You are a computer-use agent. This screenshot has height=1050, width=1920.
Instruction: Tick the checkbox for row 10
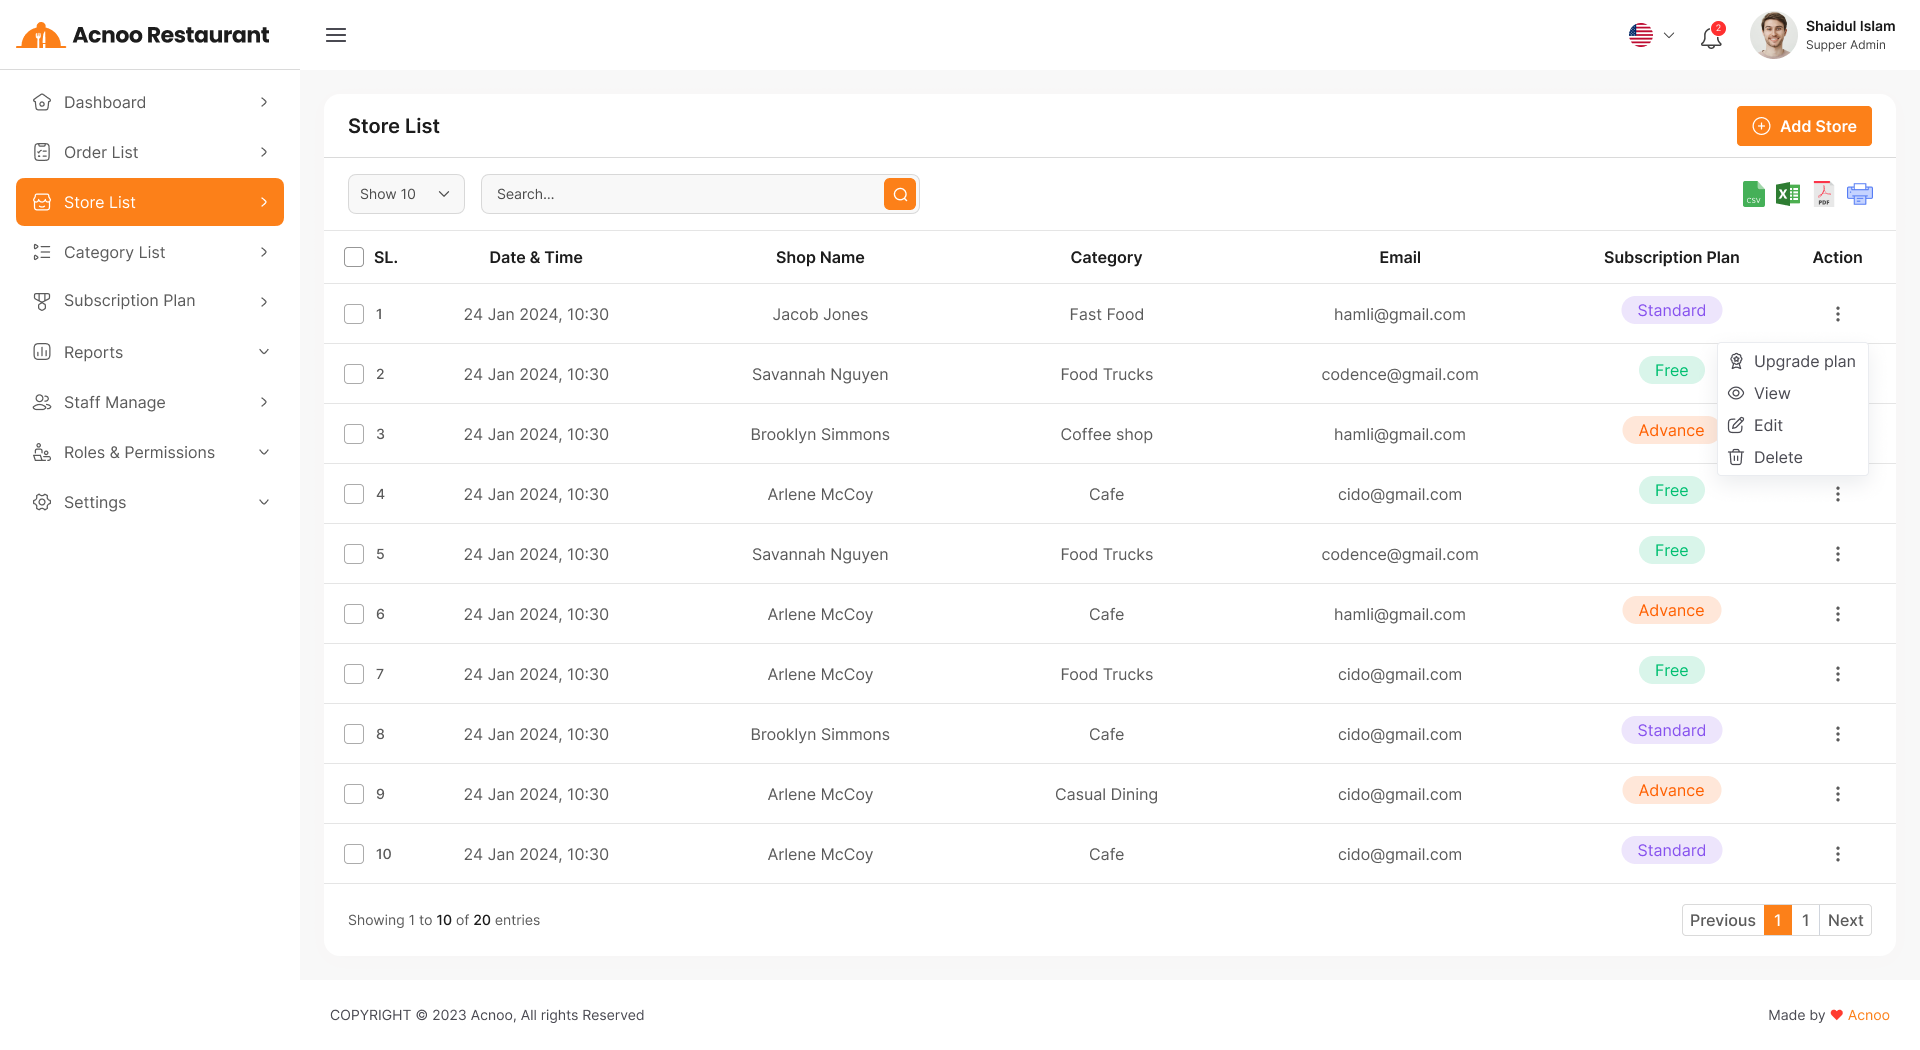click(x=354, y=854)
